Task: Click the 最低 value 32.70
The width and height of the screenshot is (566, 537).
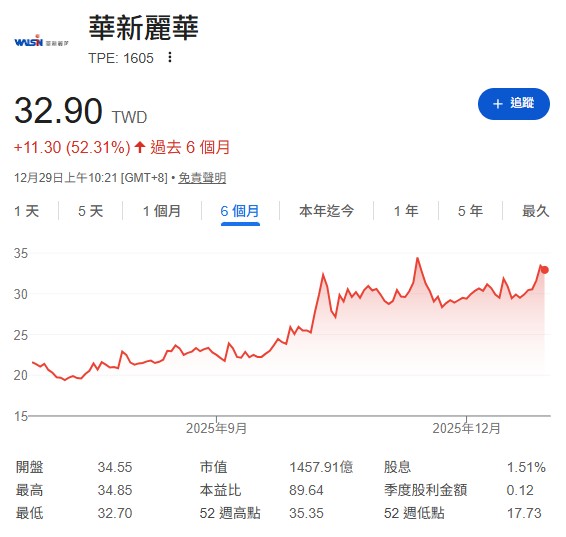Action: click(x=115, y=513)
